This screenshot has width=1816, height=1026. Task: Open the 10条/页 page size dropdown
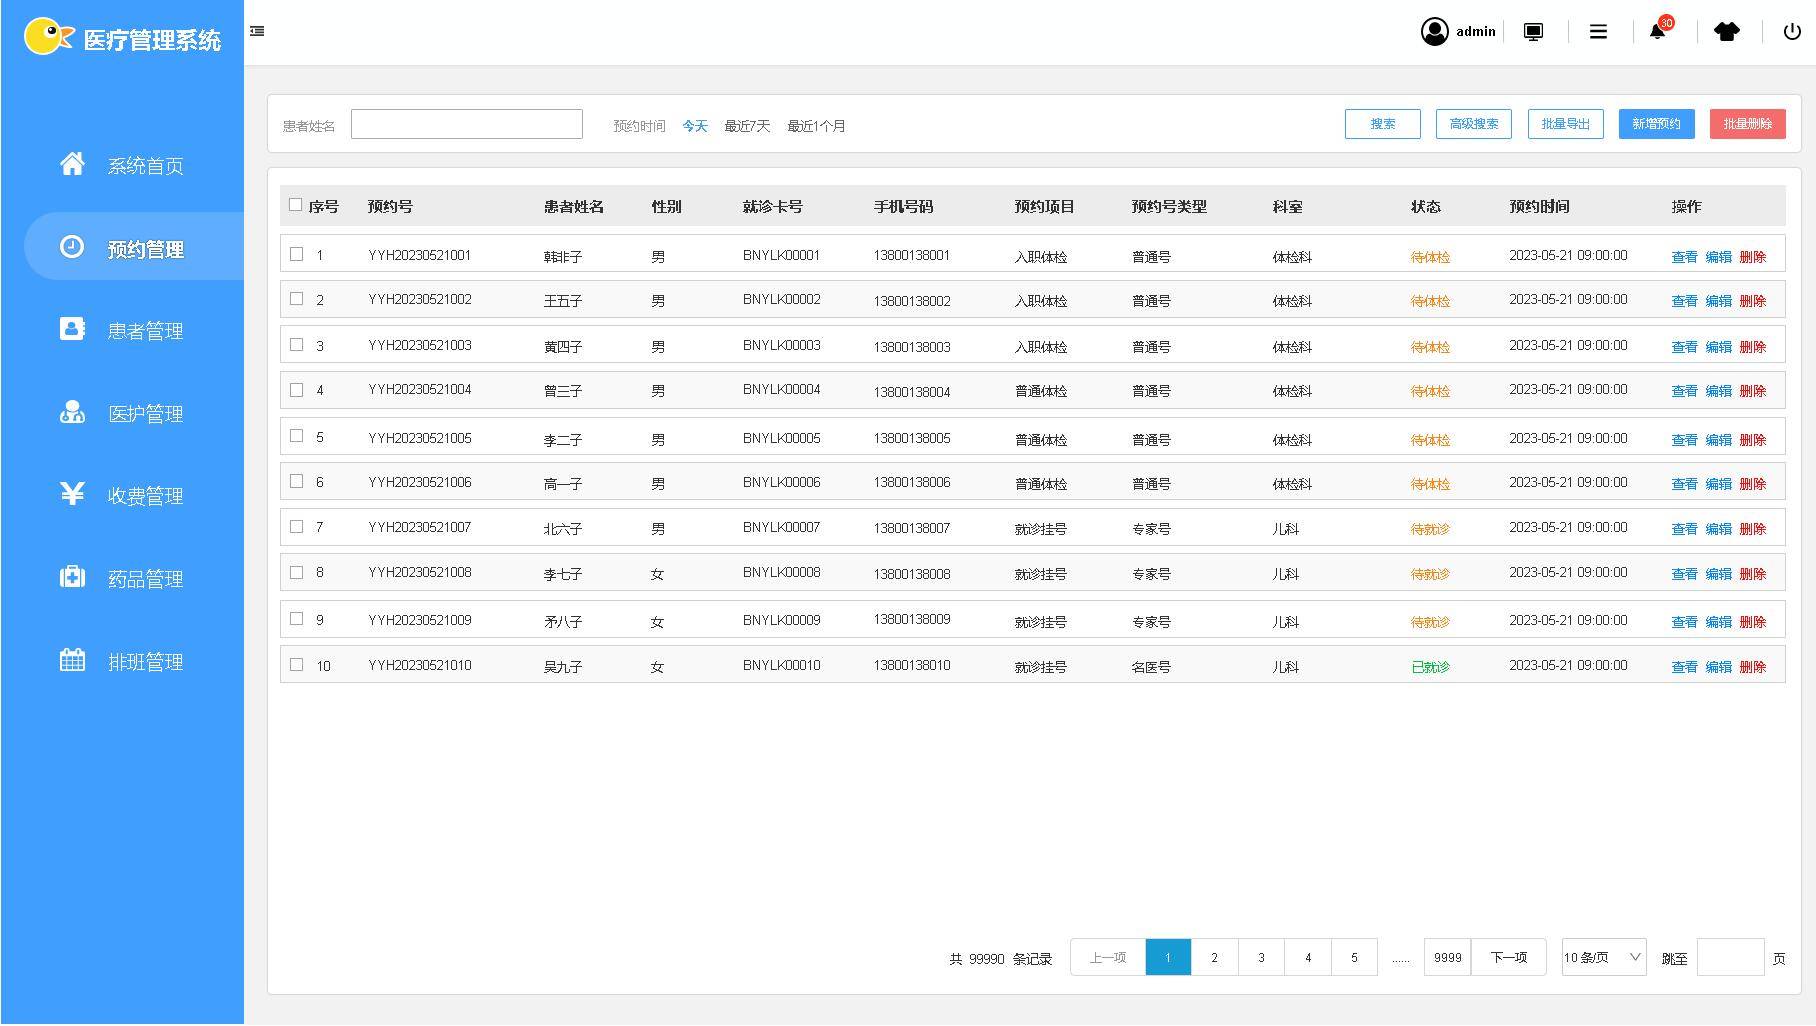(x=1603, y=958)
